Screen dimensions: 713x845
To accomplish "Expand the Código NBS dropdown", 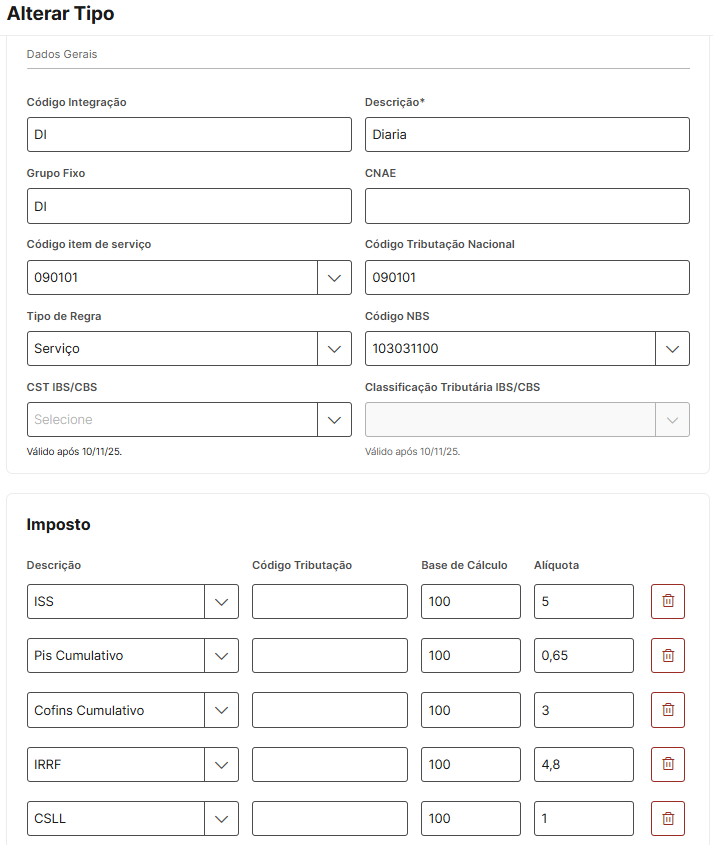I will click(672, 349).
